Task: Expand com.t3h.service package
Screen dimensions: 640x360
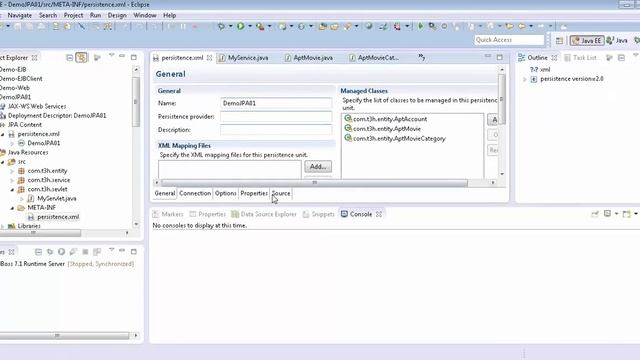Action: 12,180
